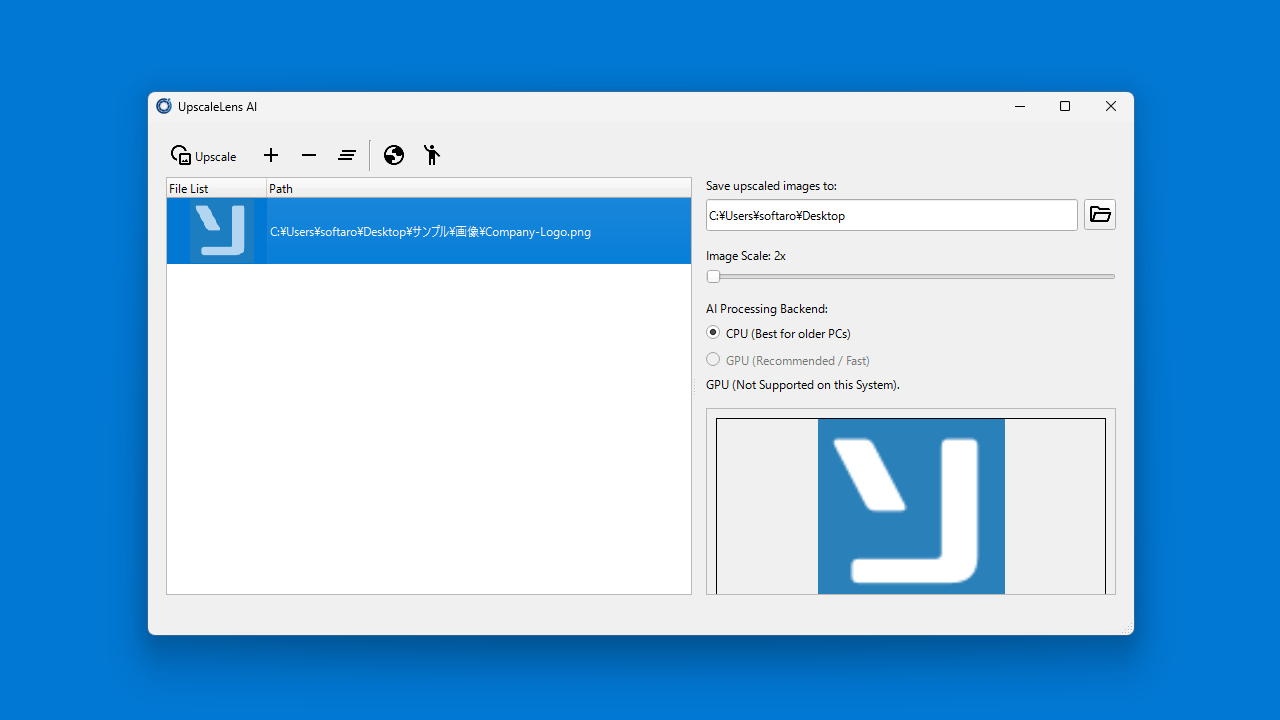Viewport: 1280px width, 720px height.
Task: Browse for output folder using folder icon
Action: (1100, 215)
